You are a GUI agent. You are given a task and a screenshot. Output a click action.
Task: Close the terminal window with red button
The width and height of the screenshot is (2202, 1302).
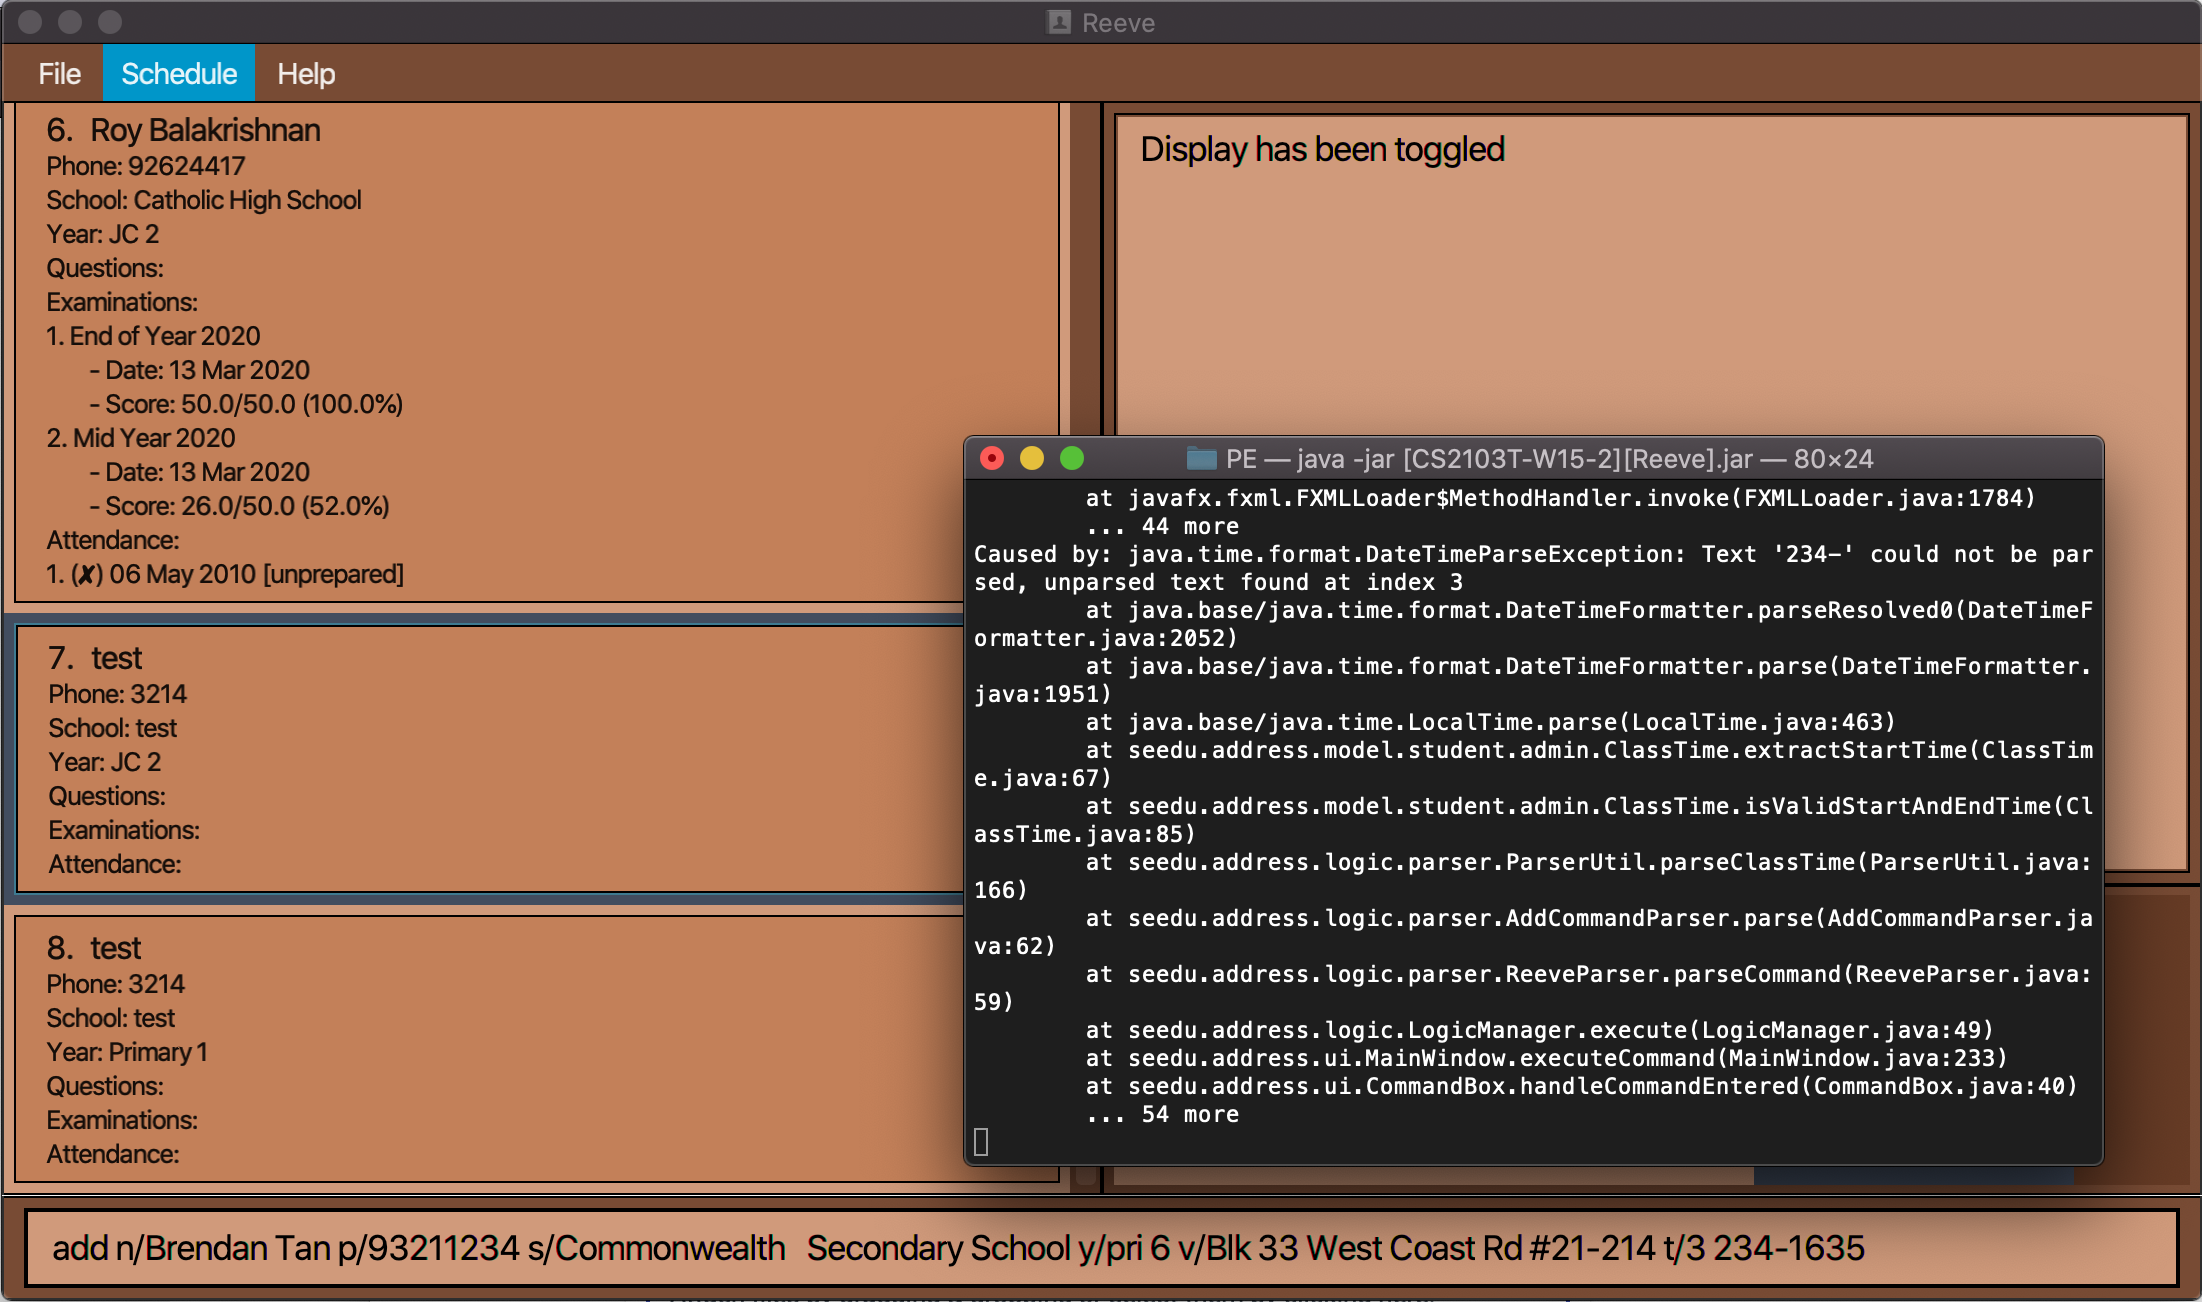coord(991,459)
